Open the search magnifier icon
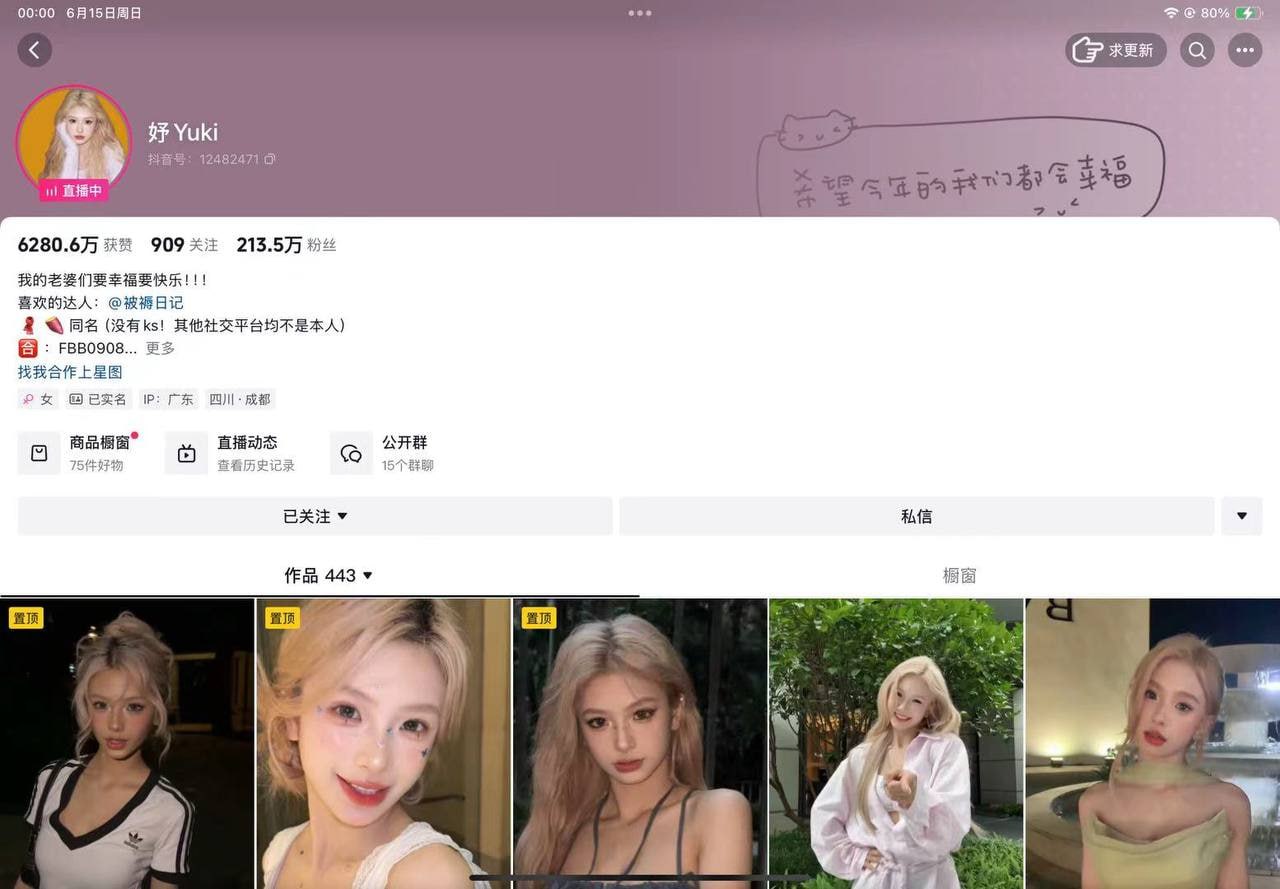The height and width of the screenshot is (889, 1280). coord(1197,50)
